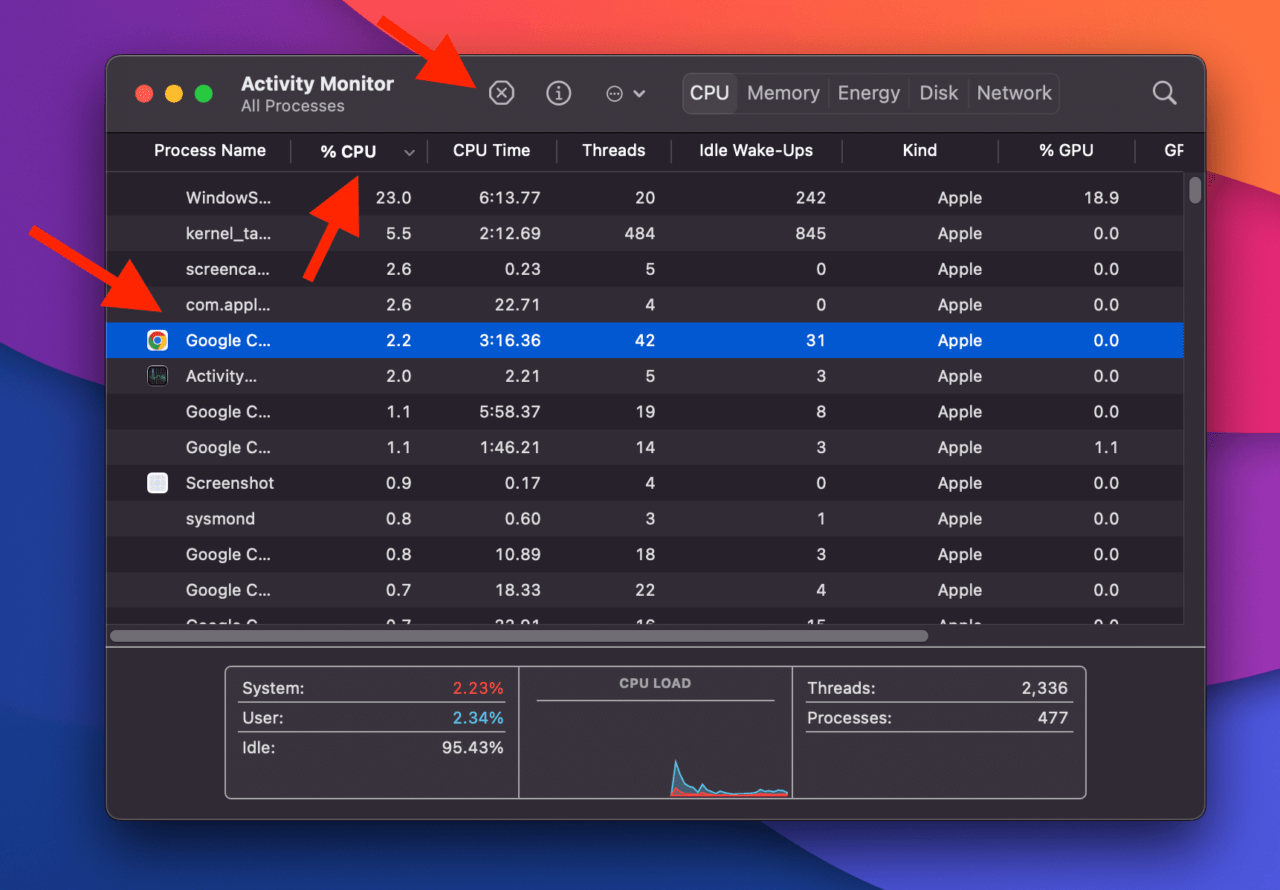Click the ellipsis (more options) toolbar icon
Viewport: 1280px width, 890px height.
(x=617, y=93)
